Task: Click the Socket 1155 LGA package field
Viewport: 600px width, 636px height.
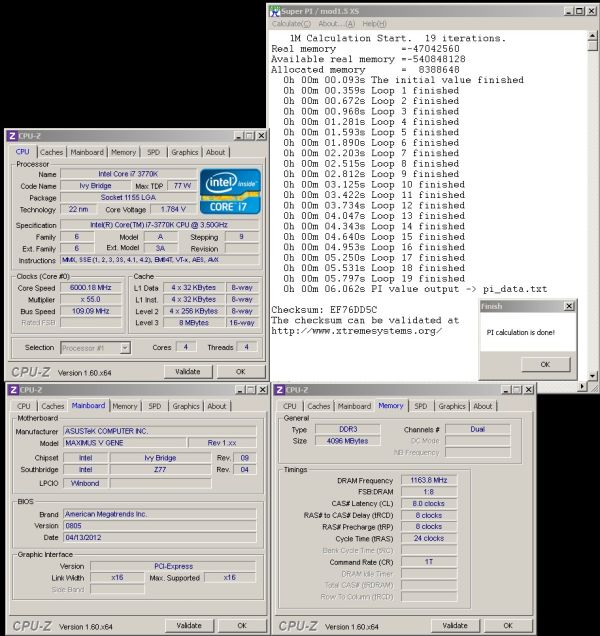Action: (128, 198)
